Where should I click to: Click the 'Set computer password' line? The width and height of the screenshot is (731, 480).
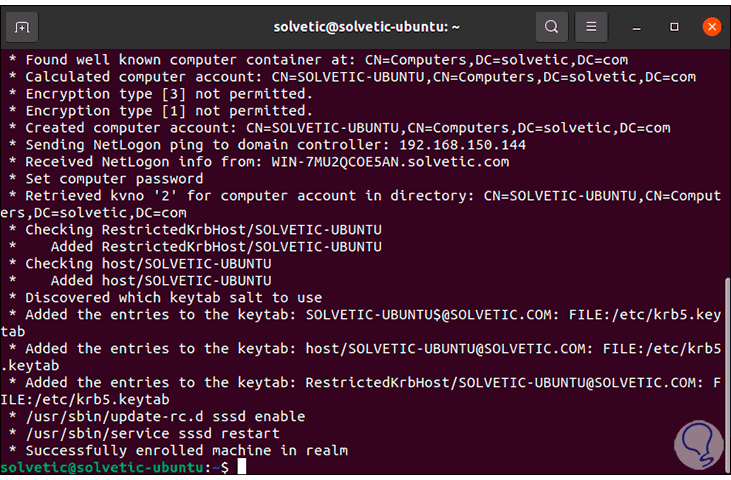(x=114, y=179)
